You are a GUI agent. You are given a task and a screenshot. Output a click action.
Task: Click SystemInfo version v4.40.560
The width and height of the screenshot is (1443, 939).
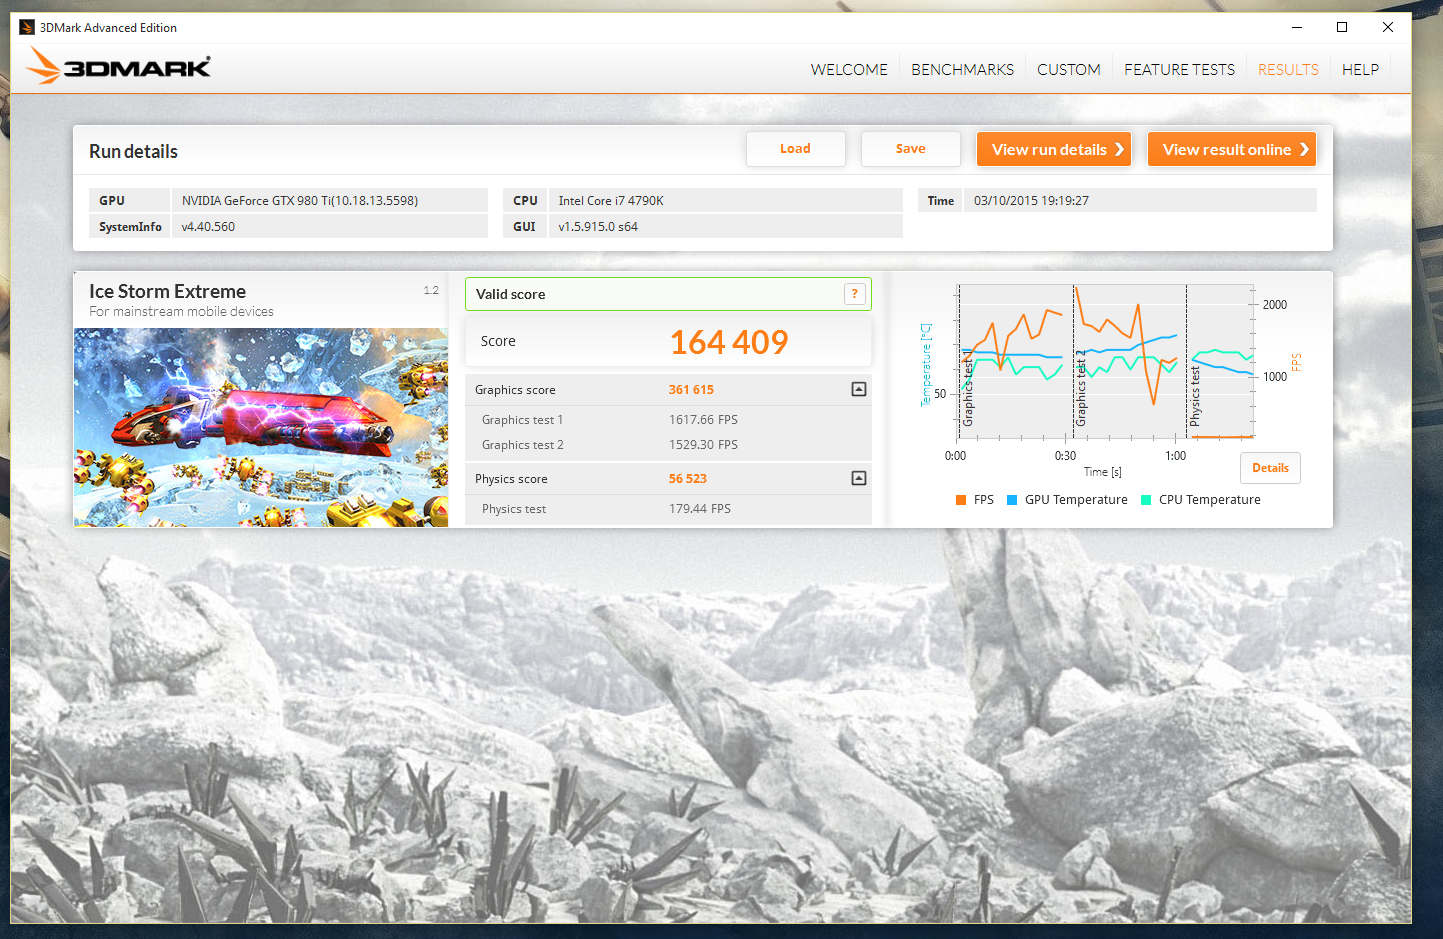click(x=208, y=227)
